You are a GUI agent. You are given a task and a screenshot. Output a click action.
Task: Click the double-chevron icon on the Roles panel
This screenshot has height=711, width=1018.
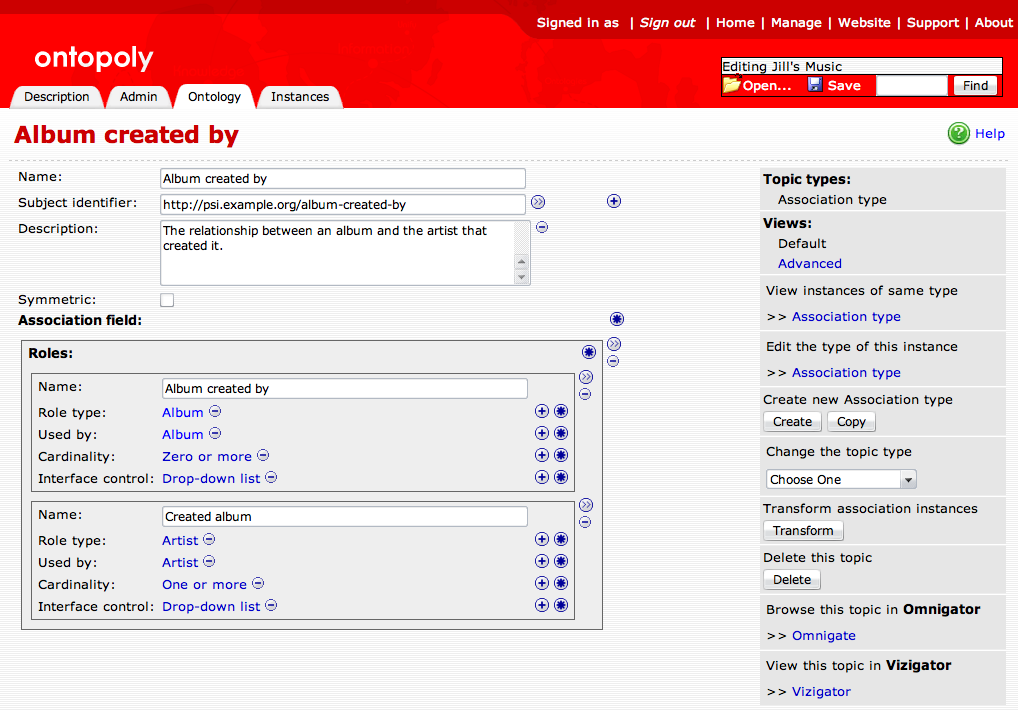pyautogui.click(x=614, y=343)
